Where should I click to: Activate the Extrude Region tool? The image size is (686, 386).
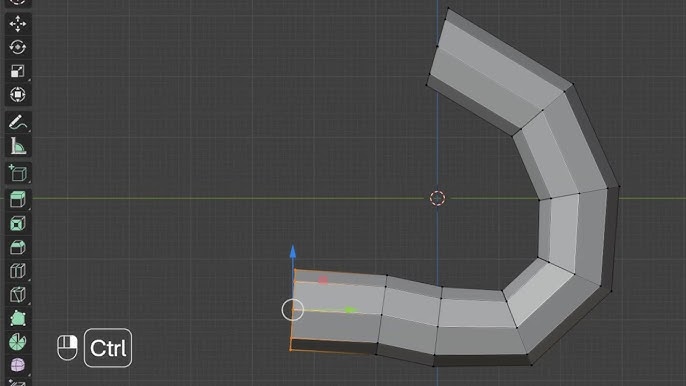(x=18, y=200)
